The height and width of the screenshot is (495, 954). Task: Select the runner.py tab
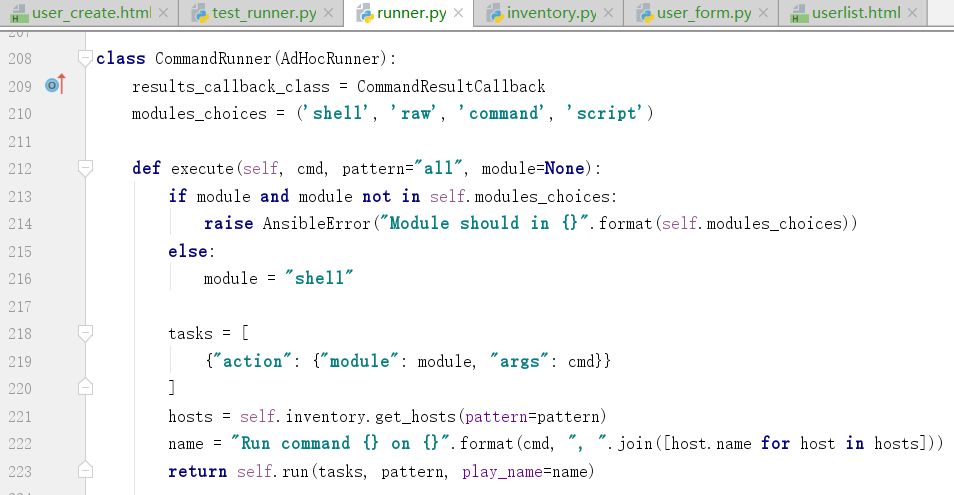pos(411,13)
